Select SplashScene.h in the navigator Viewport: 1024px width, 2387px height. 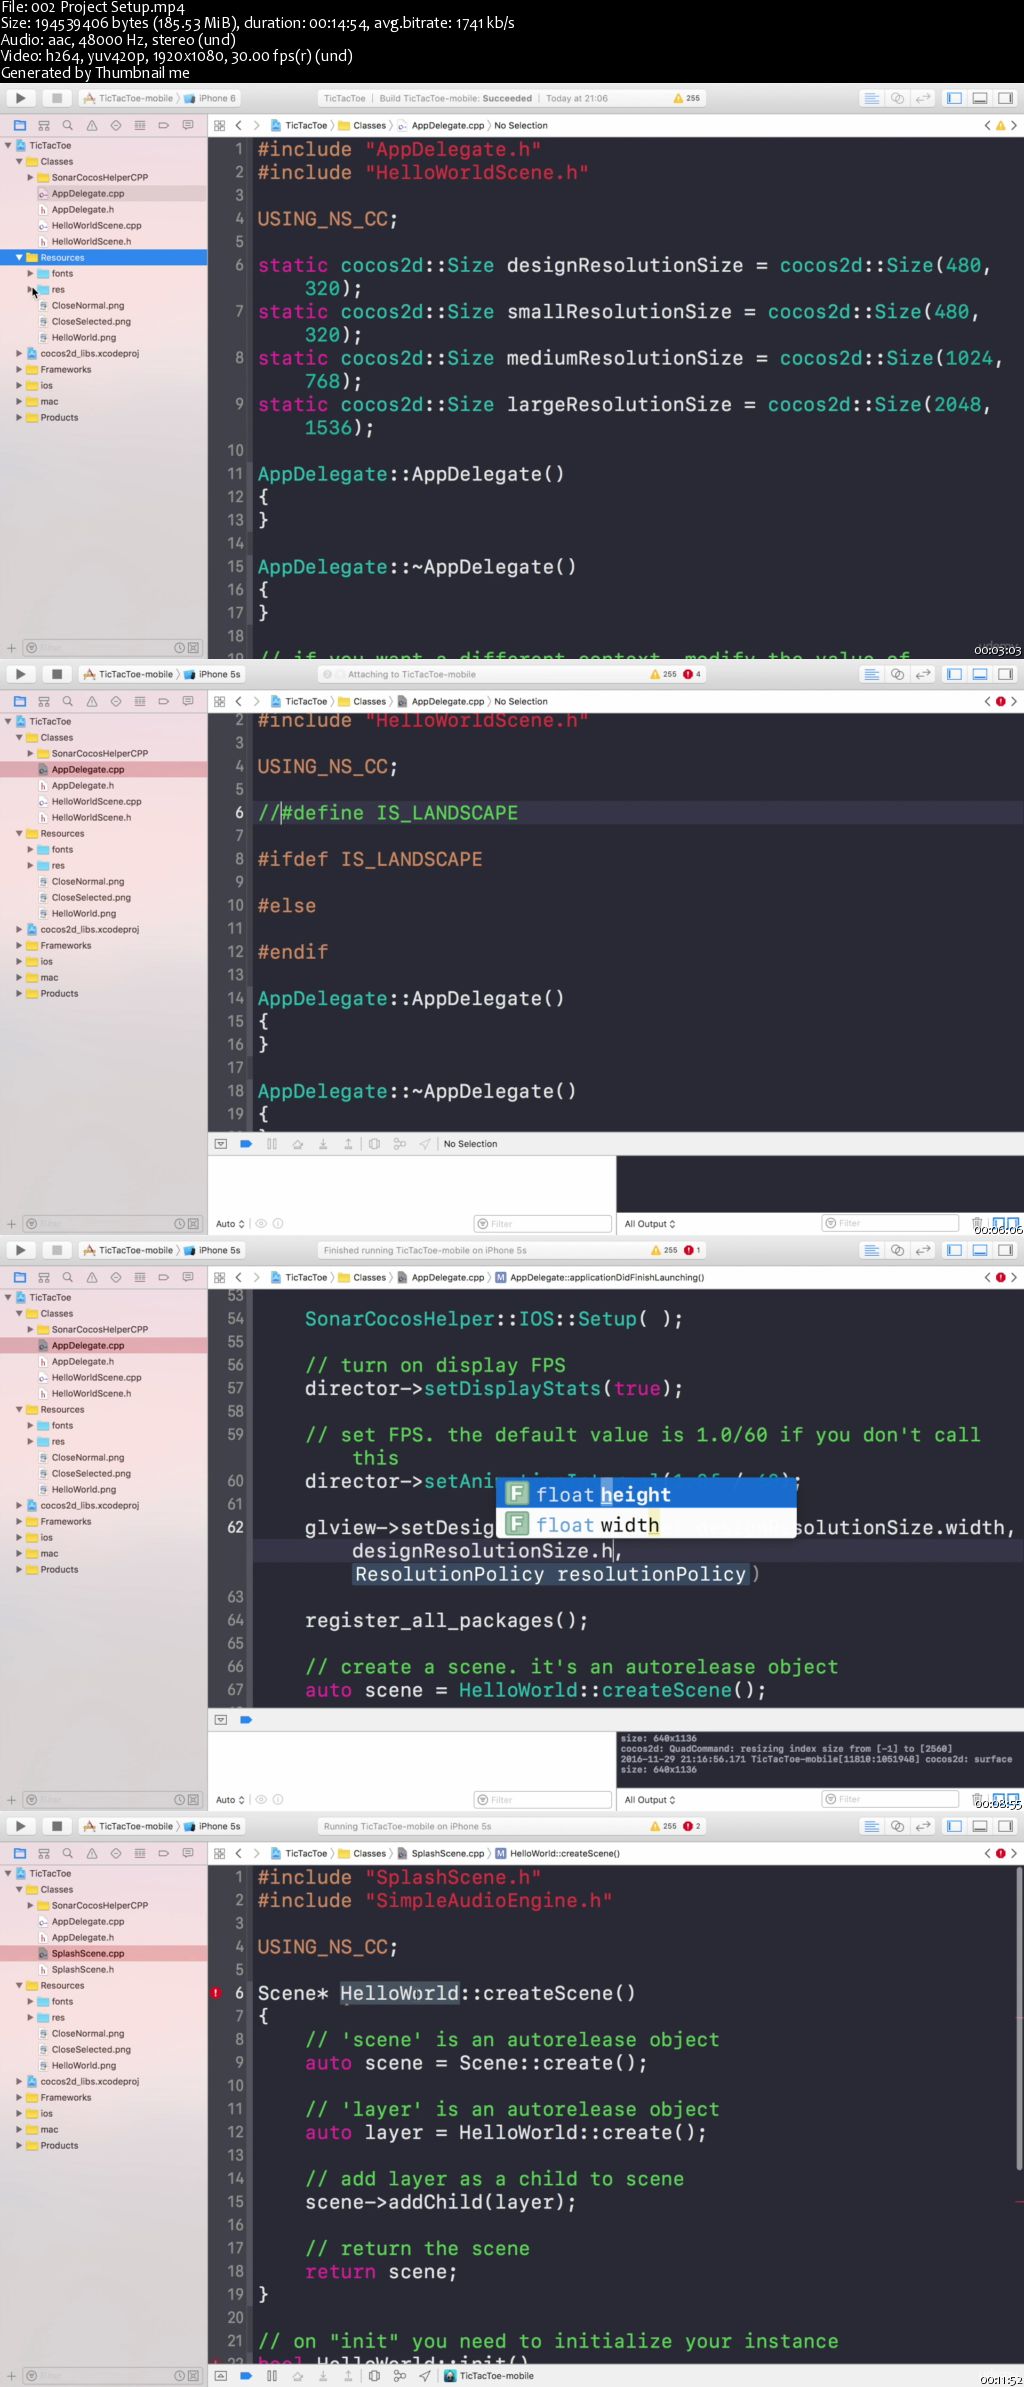pos(82,1969)
